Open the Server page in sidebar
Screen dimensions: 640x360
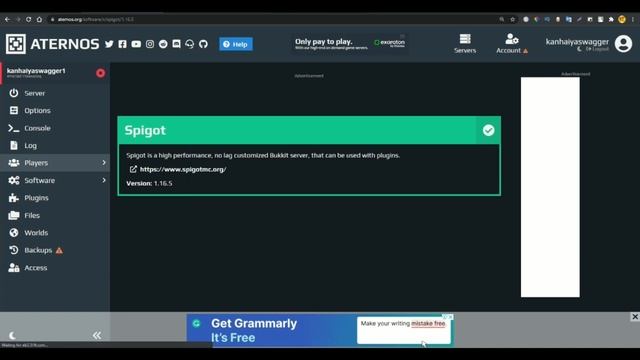pyautogui.click(x=55, y=93)
